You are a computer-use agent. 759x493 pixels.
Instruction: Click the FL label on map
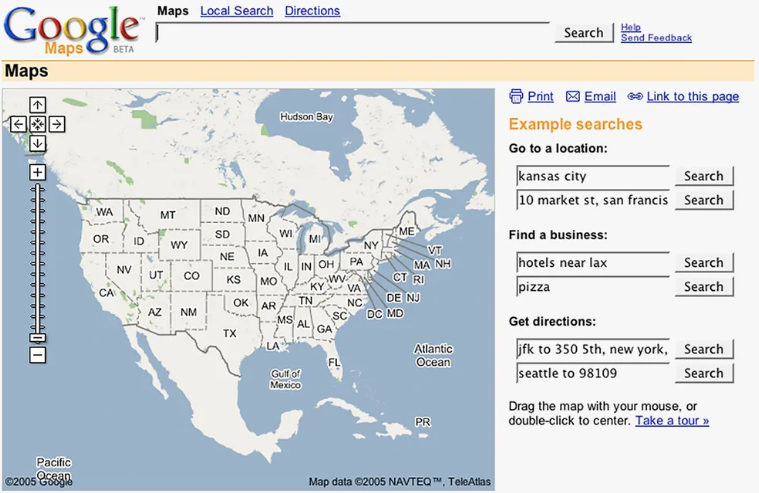point(334,362)
